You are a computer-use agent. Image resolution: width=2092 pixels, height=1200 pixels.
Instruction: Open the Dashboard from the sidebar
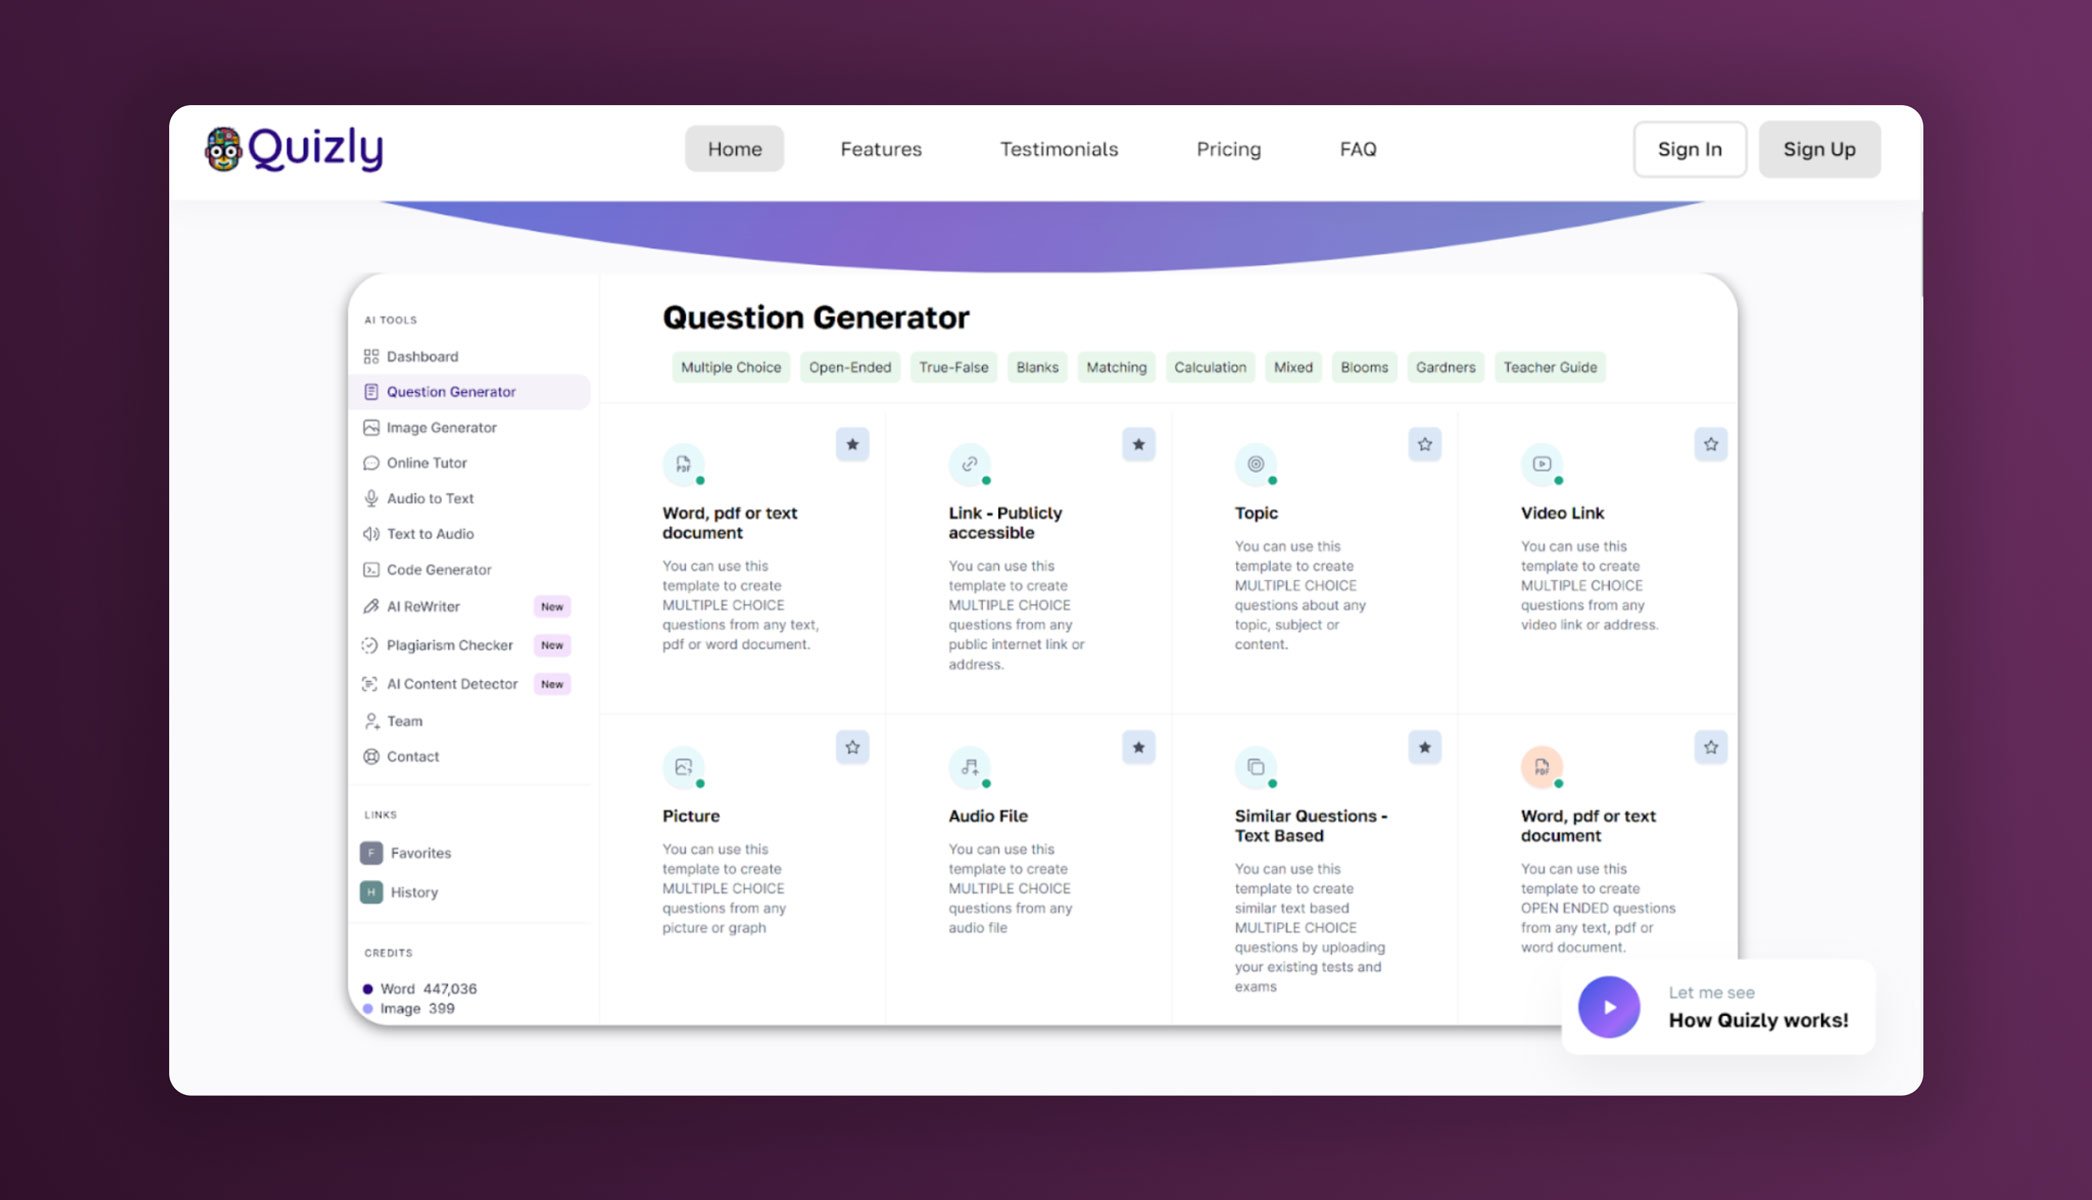point(422,356)
